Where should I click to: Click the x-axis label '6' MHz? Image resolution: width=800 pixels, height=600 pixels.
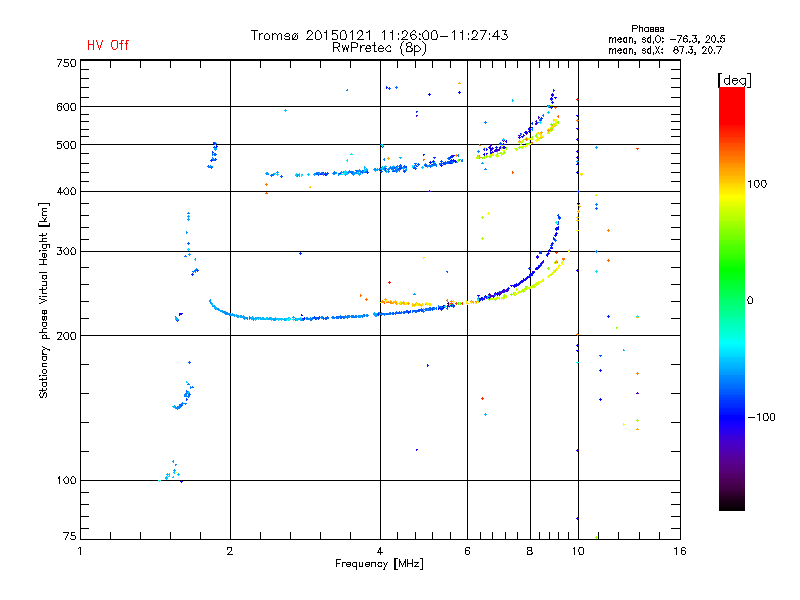pos(467,551)
